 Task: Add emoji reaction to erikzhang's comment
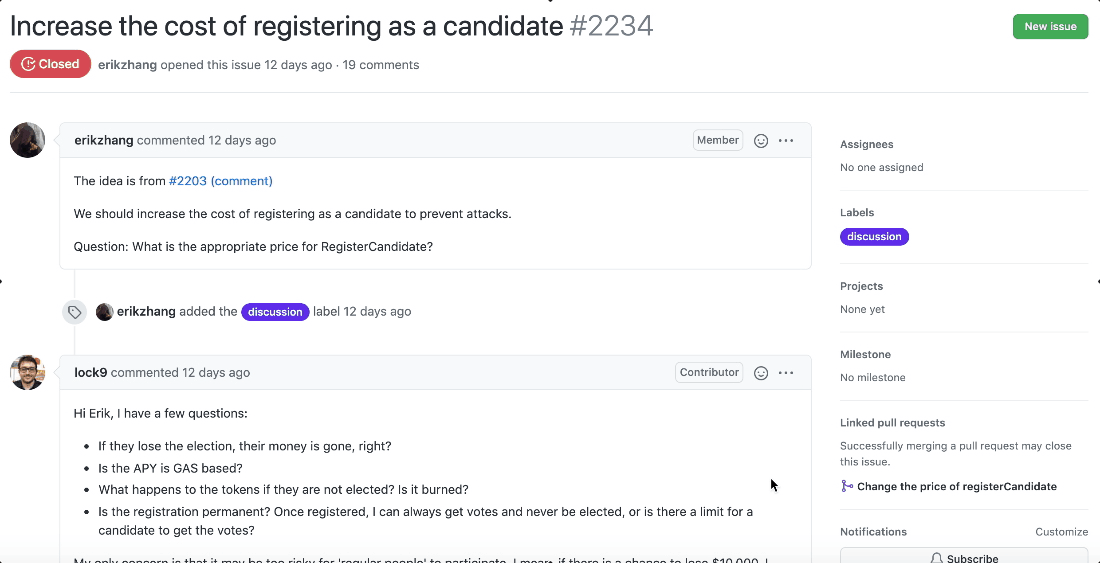[761, 141]
